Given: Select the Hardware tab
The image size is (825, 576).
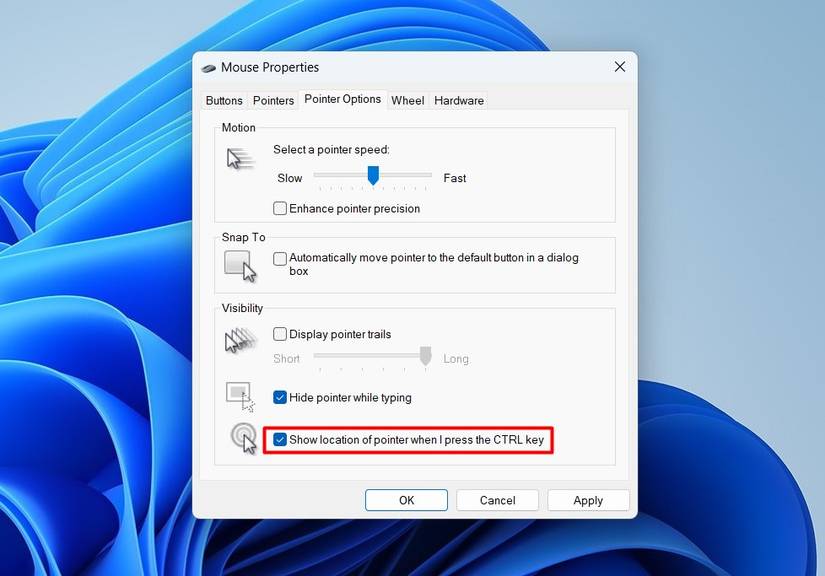Looking at the screenshot, I should tap(458, 100).
